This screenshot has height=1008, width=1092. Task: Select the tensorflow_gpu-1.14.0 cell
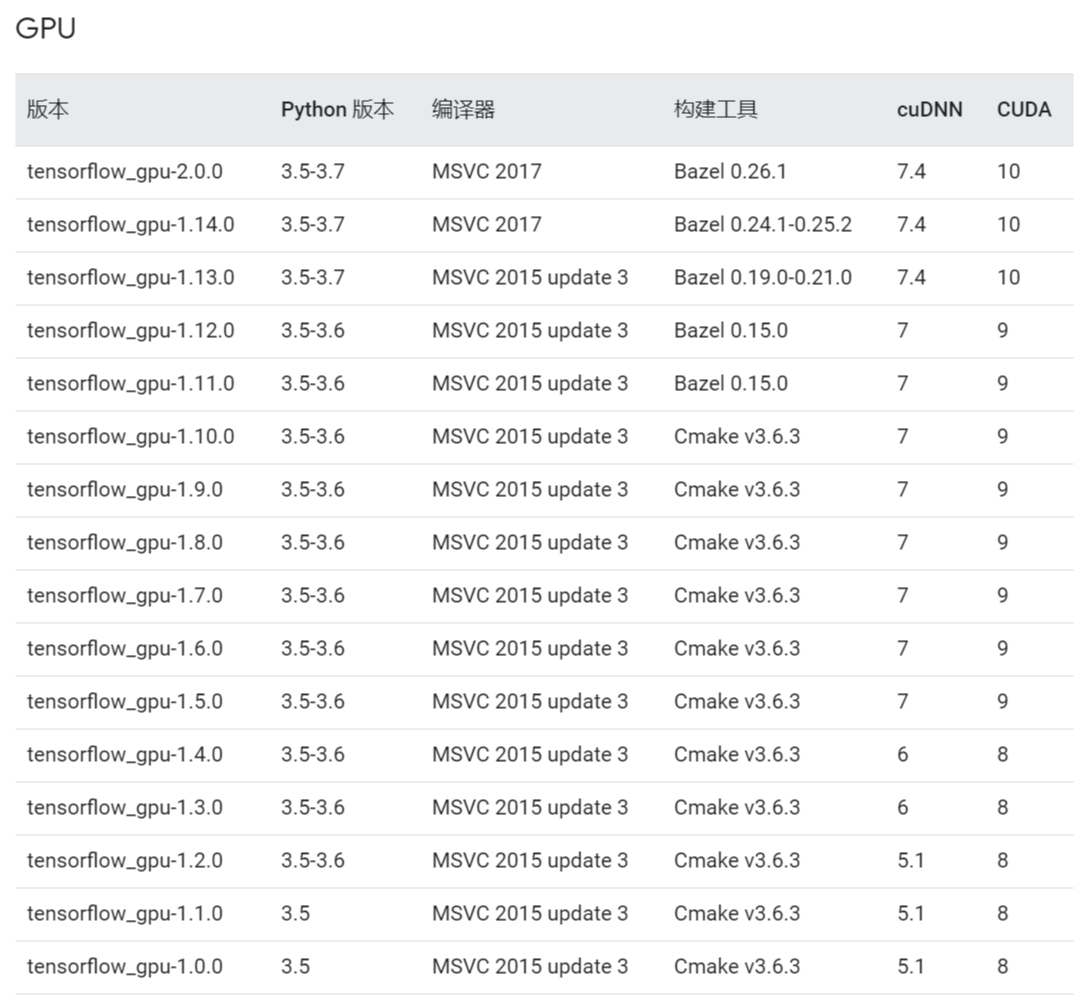tap(131, 225)
